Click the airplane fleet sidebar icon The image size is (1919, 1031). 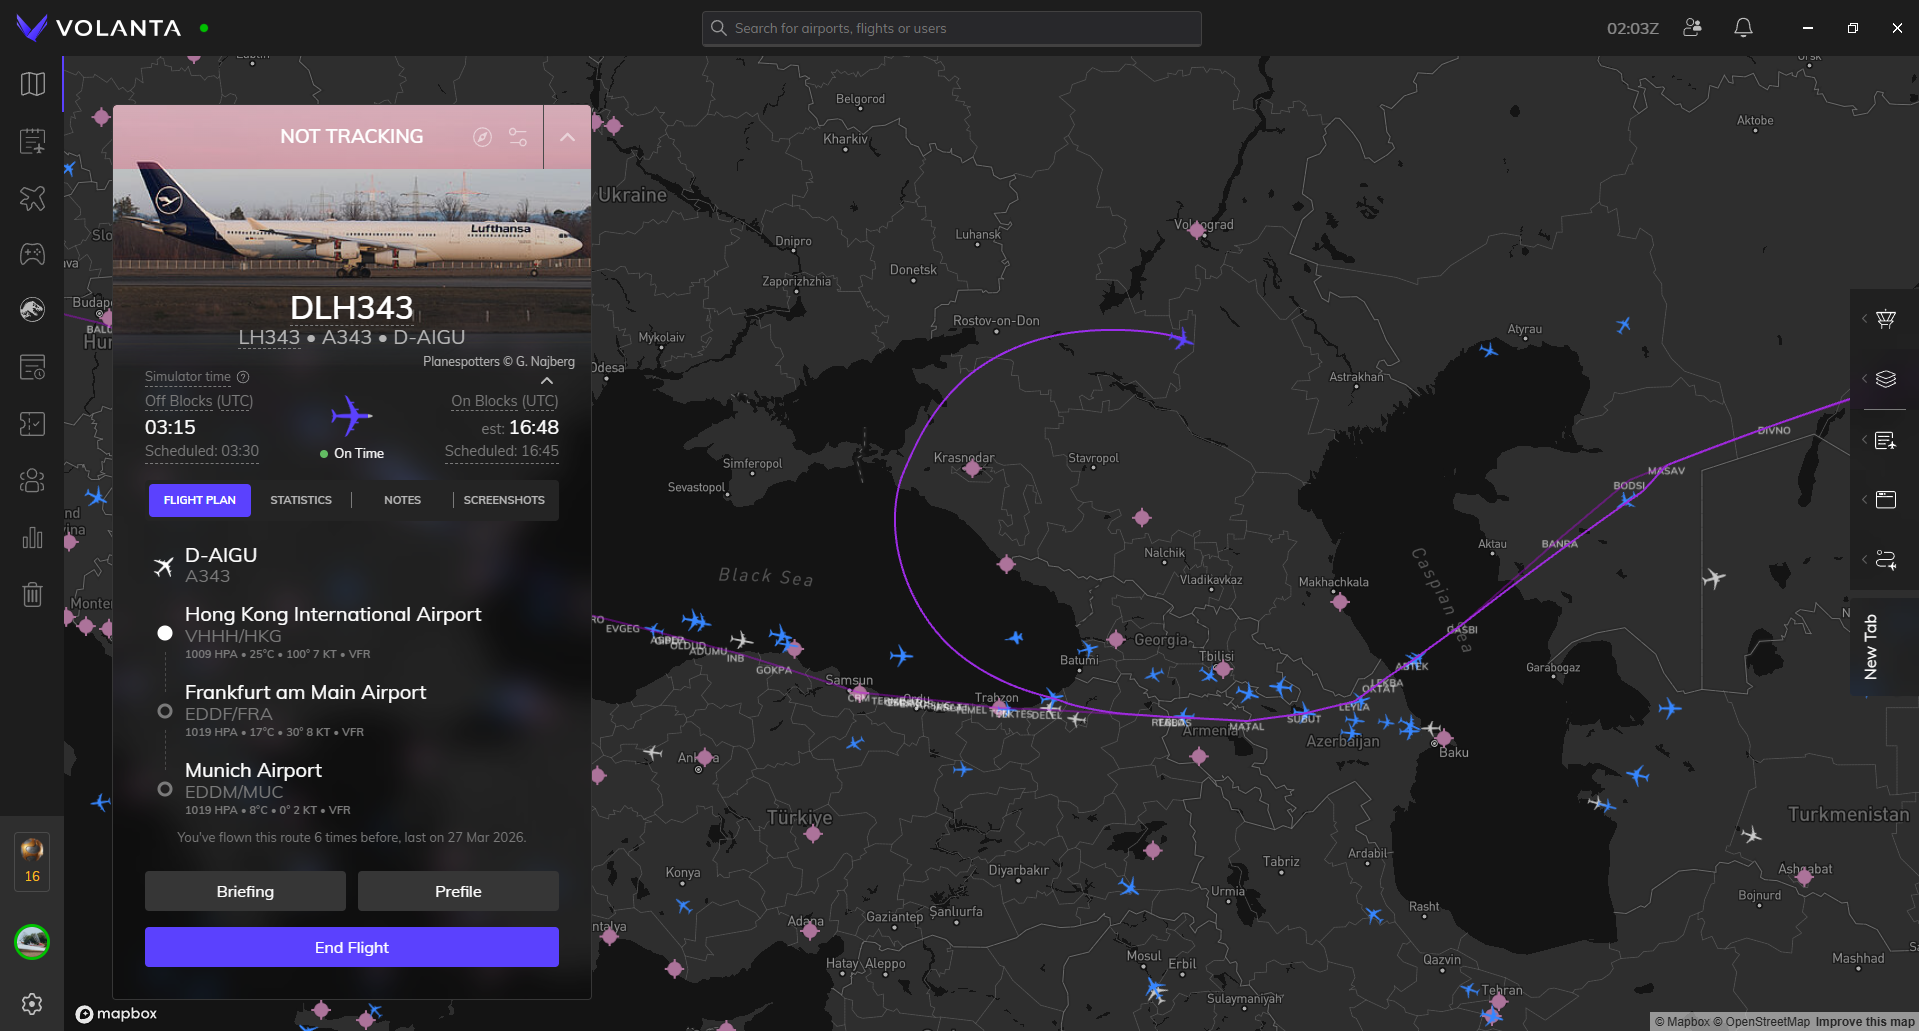point(32,198)
